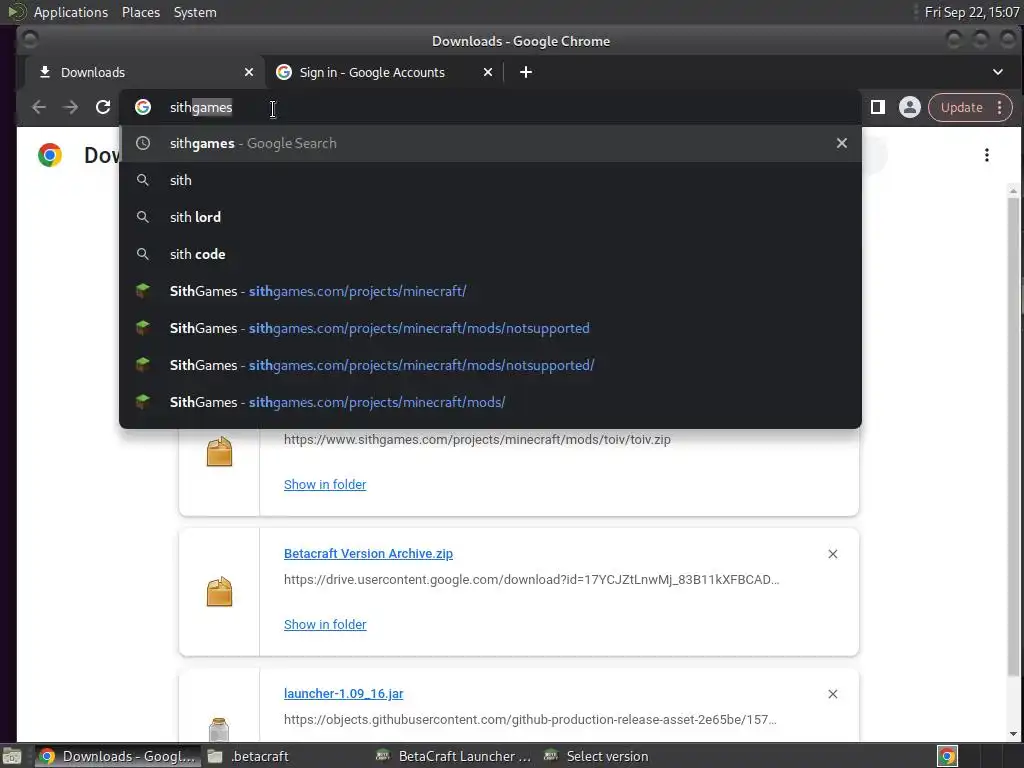Close the Downloads tab

(x=249, y=72)
